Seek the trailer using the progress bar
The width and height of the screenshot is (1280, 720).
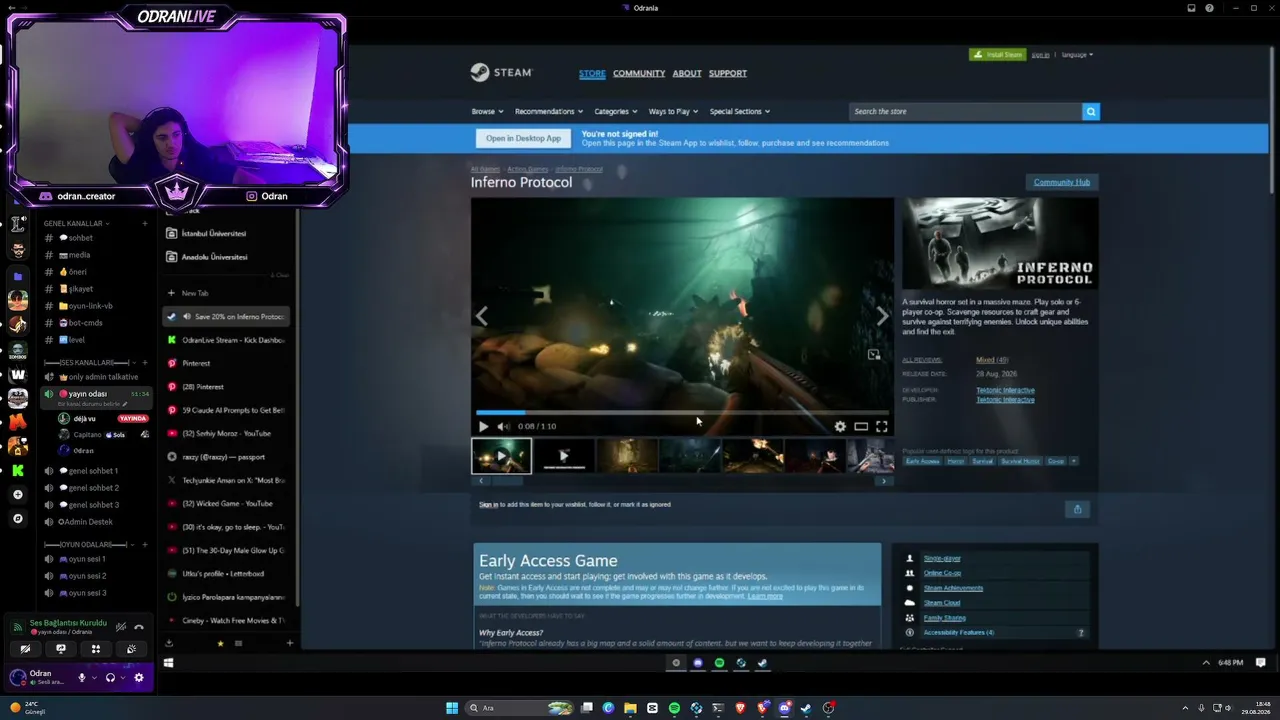point(682,412)
